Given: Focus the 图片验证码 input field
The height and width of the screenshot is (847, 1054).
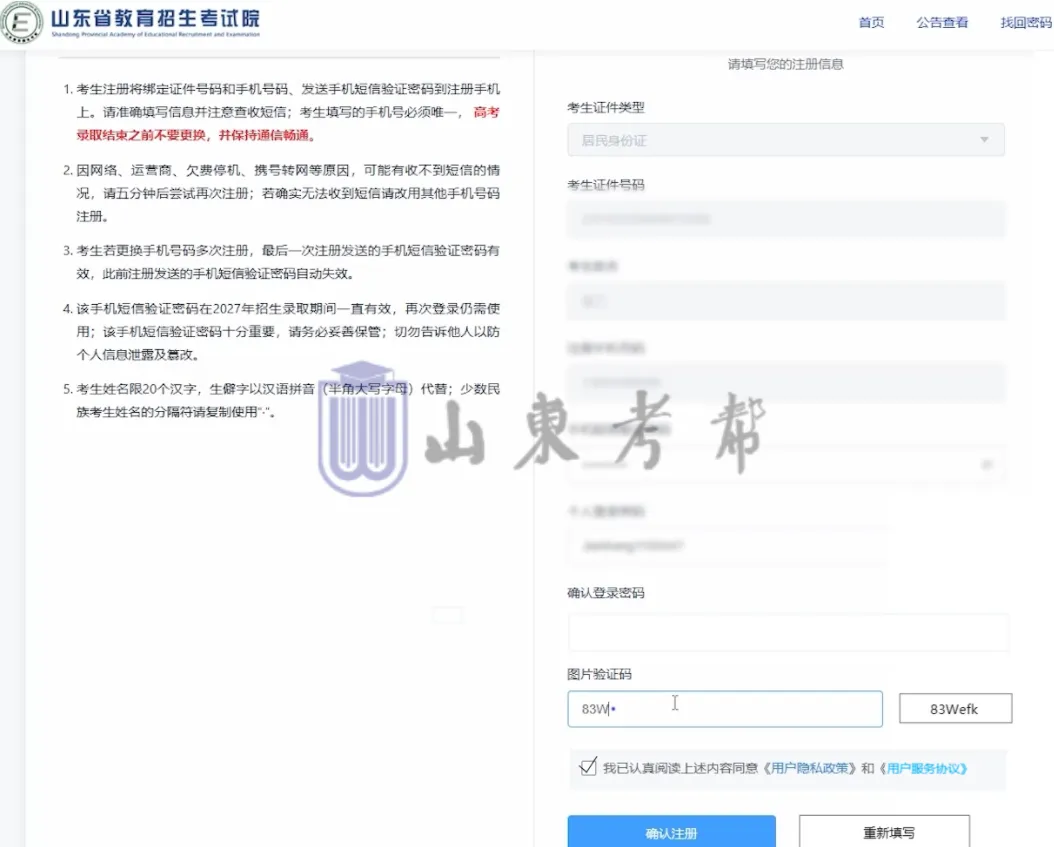Looking at the screenshot, I should point(725,709).
